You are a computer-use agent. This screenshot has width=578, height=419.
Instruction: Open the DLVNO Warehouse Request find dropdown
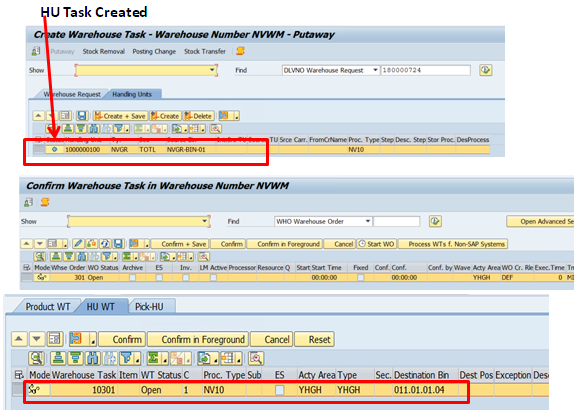(375, 70)
